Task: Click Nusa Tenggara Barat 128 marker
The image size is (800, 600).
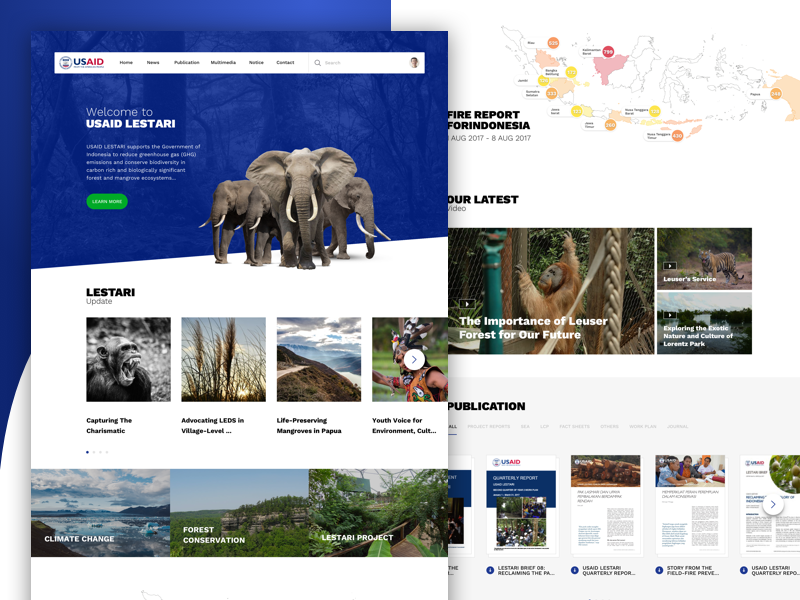Action: coord(655,111)
